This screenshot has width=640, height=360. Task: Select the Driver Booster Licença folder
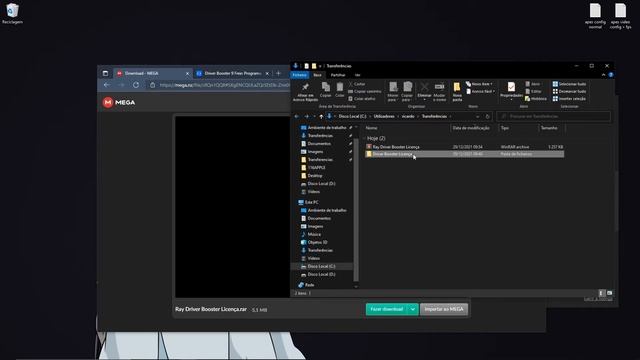point(464,154)
